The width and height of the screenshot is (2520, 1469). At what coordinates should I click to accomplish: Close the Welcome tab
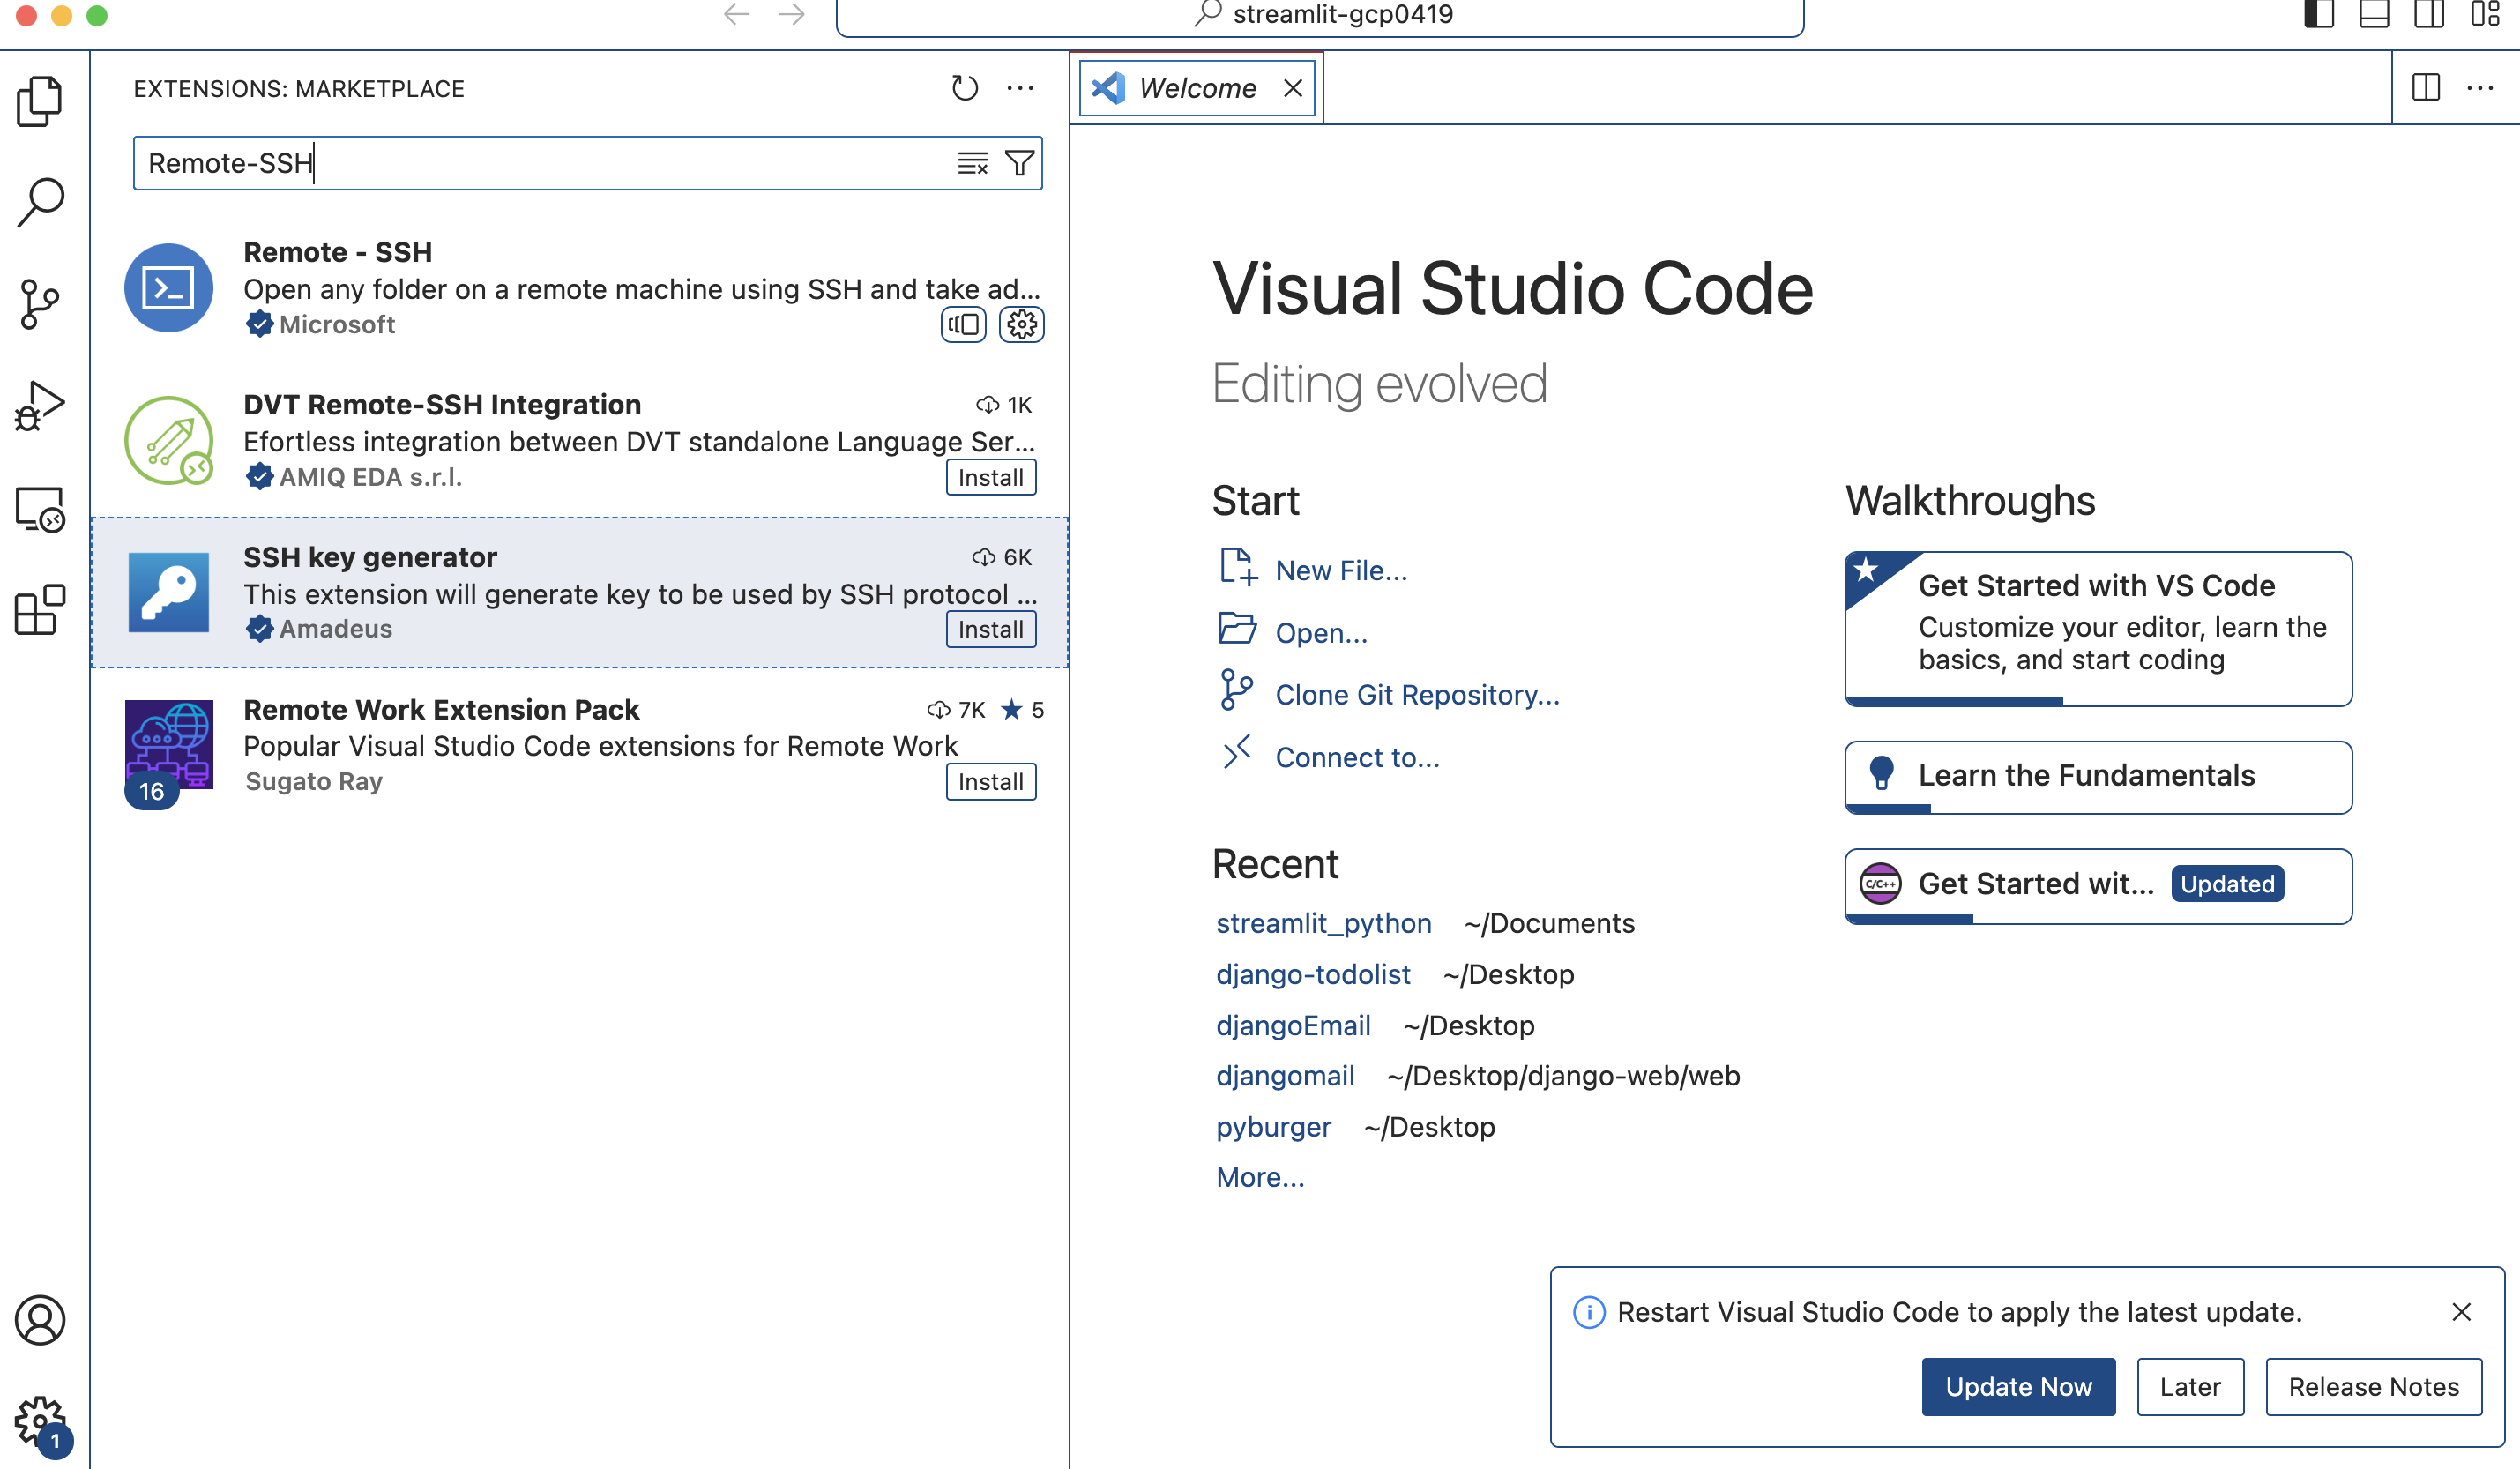(x=1293, y=88)
